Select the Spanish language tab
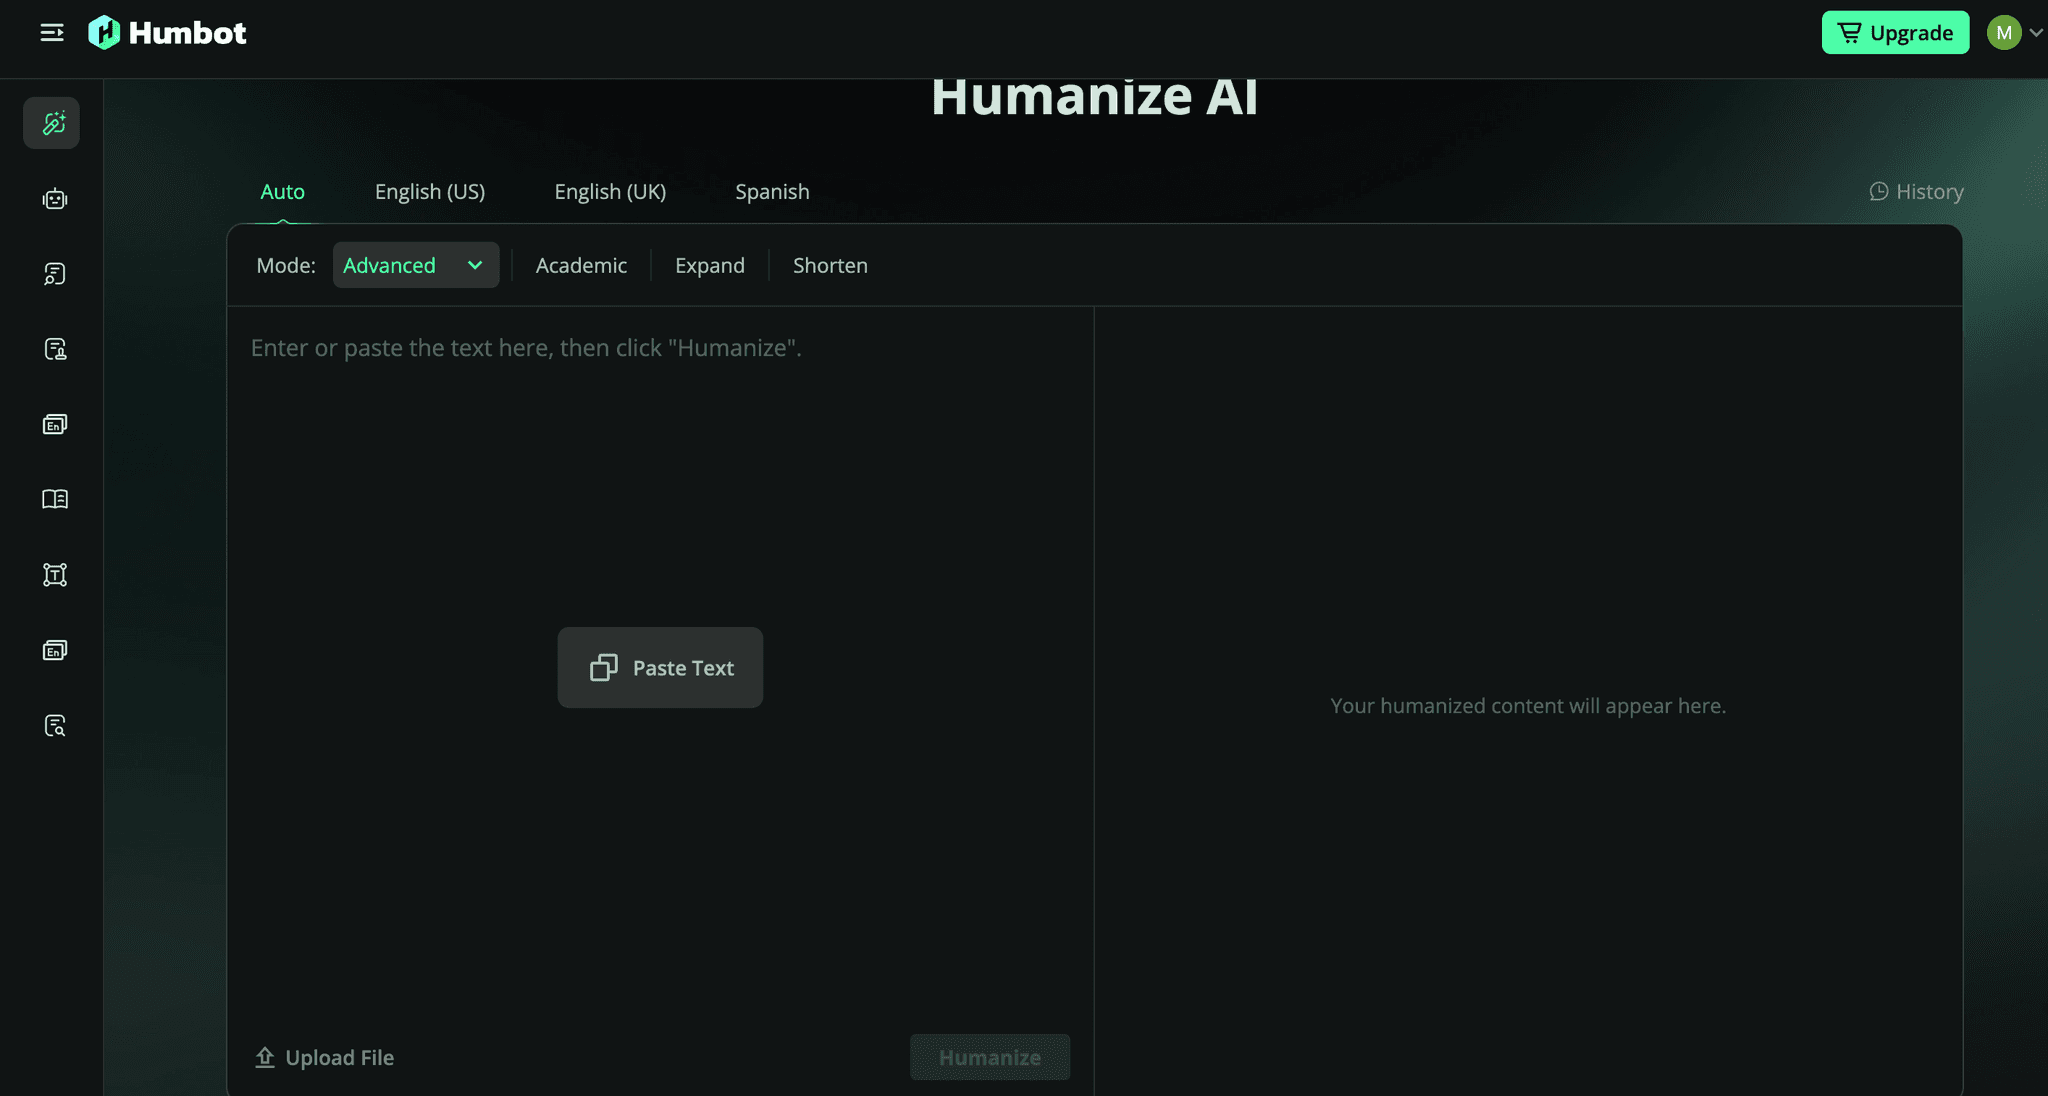 772,191
